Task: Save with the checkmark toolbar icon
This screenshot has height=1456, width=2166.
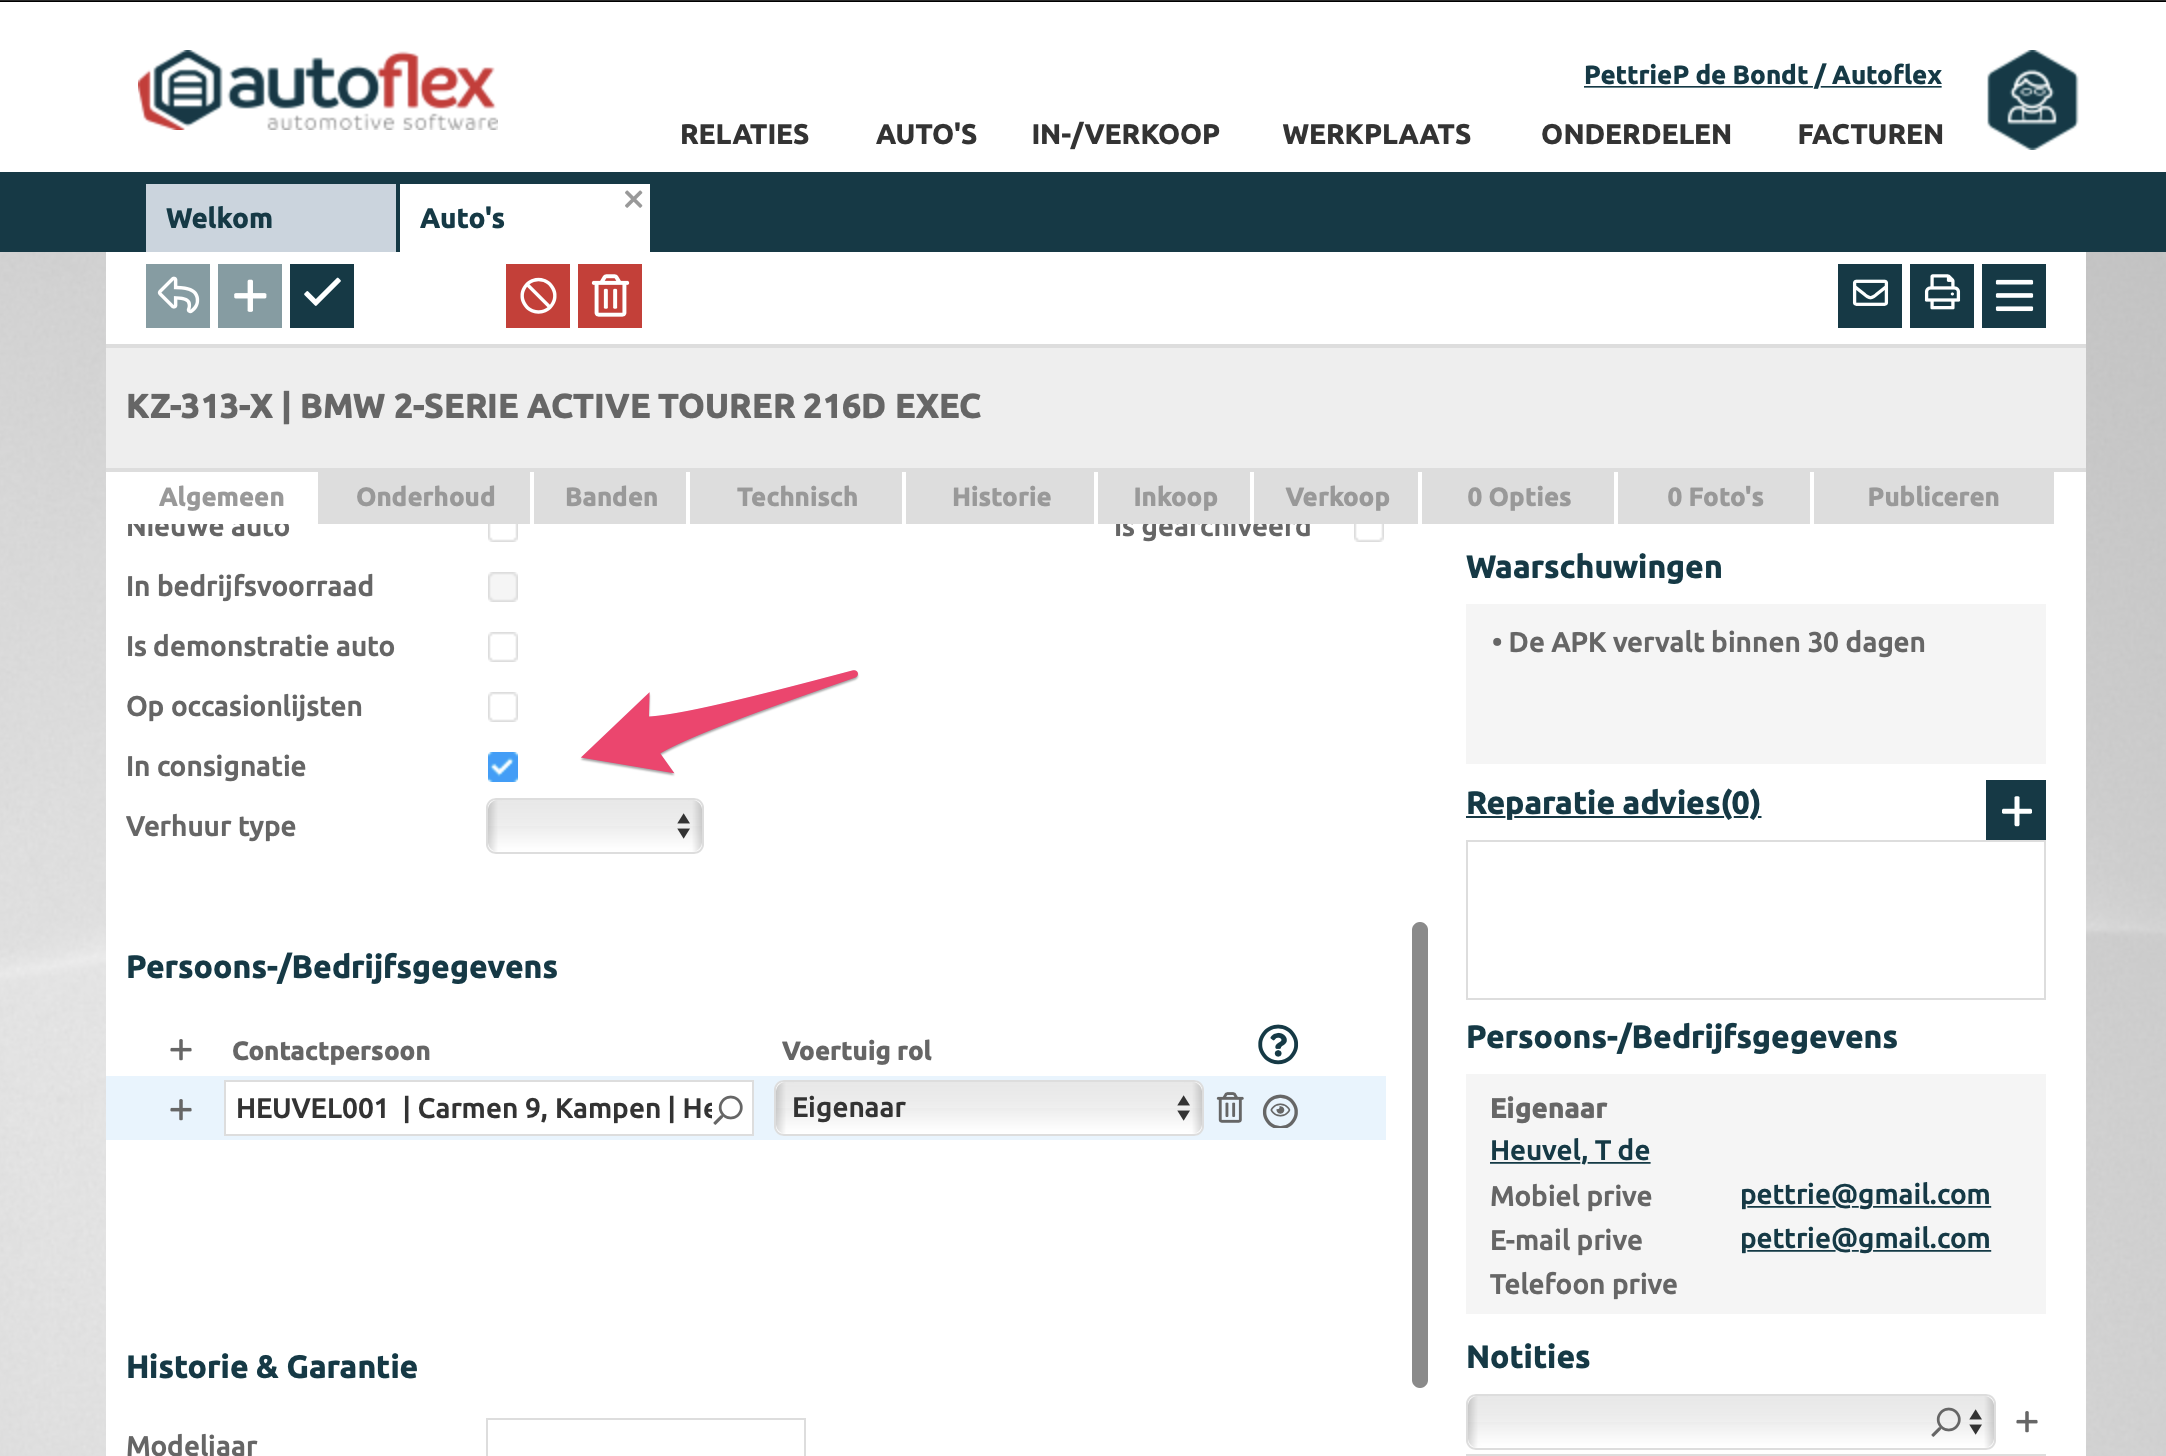Action: pyautogui.click(x=322, y=296)
